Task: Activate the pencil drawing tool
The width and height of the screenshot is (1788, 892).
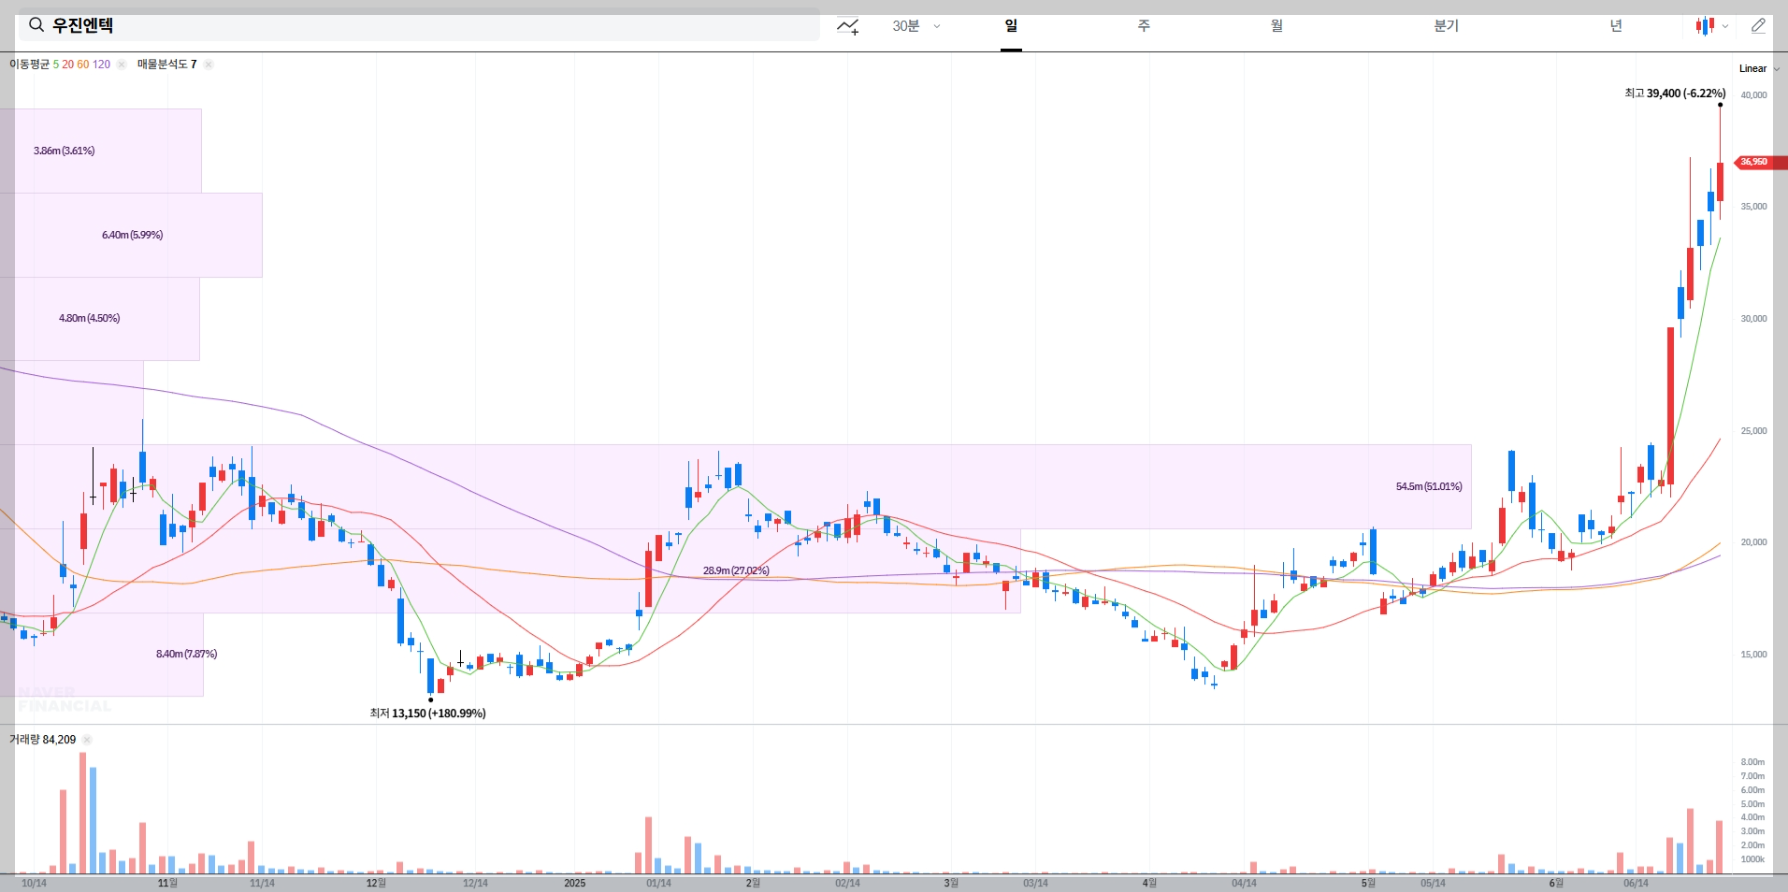Action: coord(1758,26)
